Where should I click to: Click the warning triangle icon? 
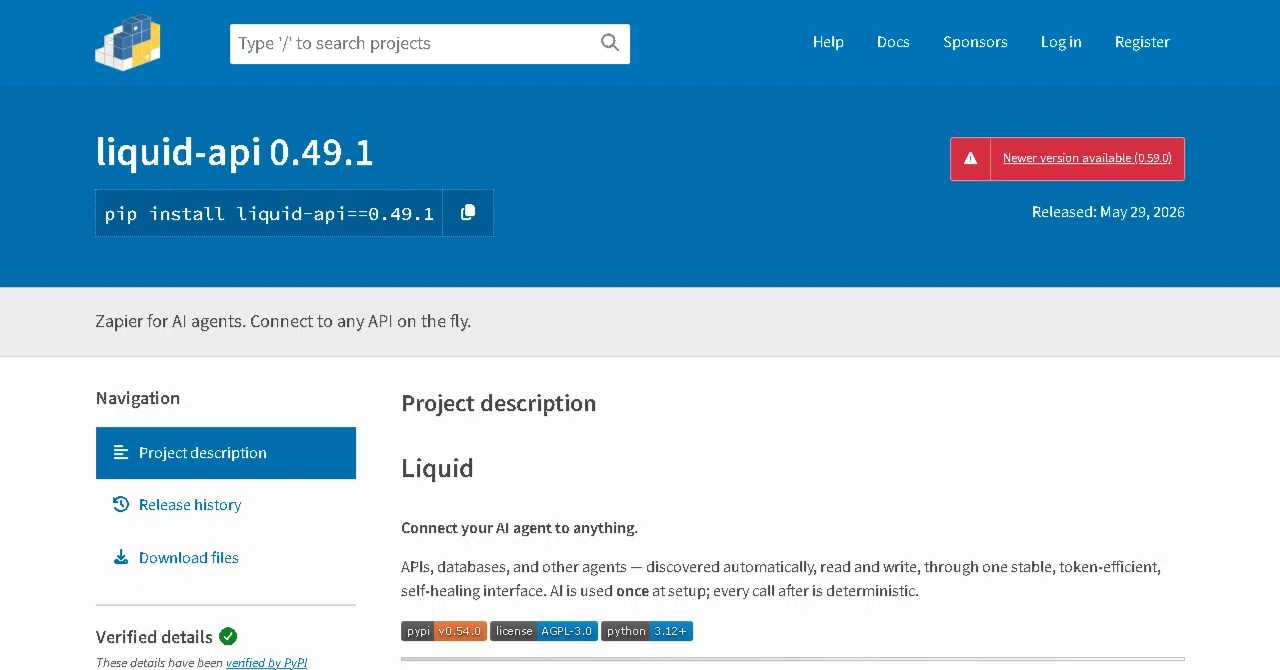(x=970, y=158)
